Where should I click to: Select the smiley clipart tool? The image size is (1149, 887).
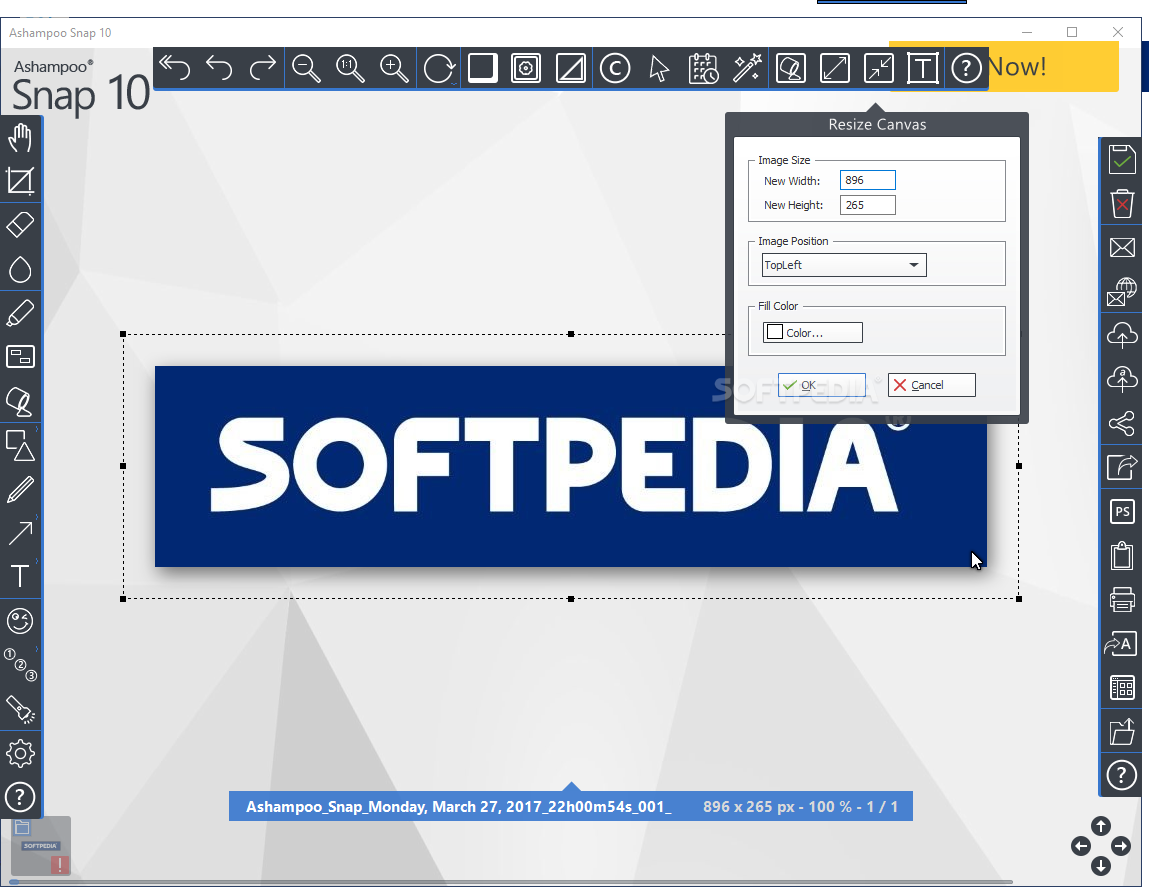click(x=20, y=621)
